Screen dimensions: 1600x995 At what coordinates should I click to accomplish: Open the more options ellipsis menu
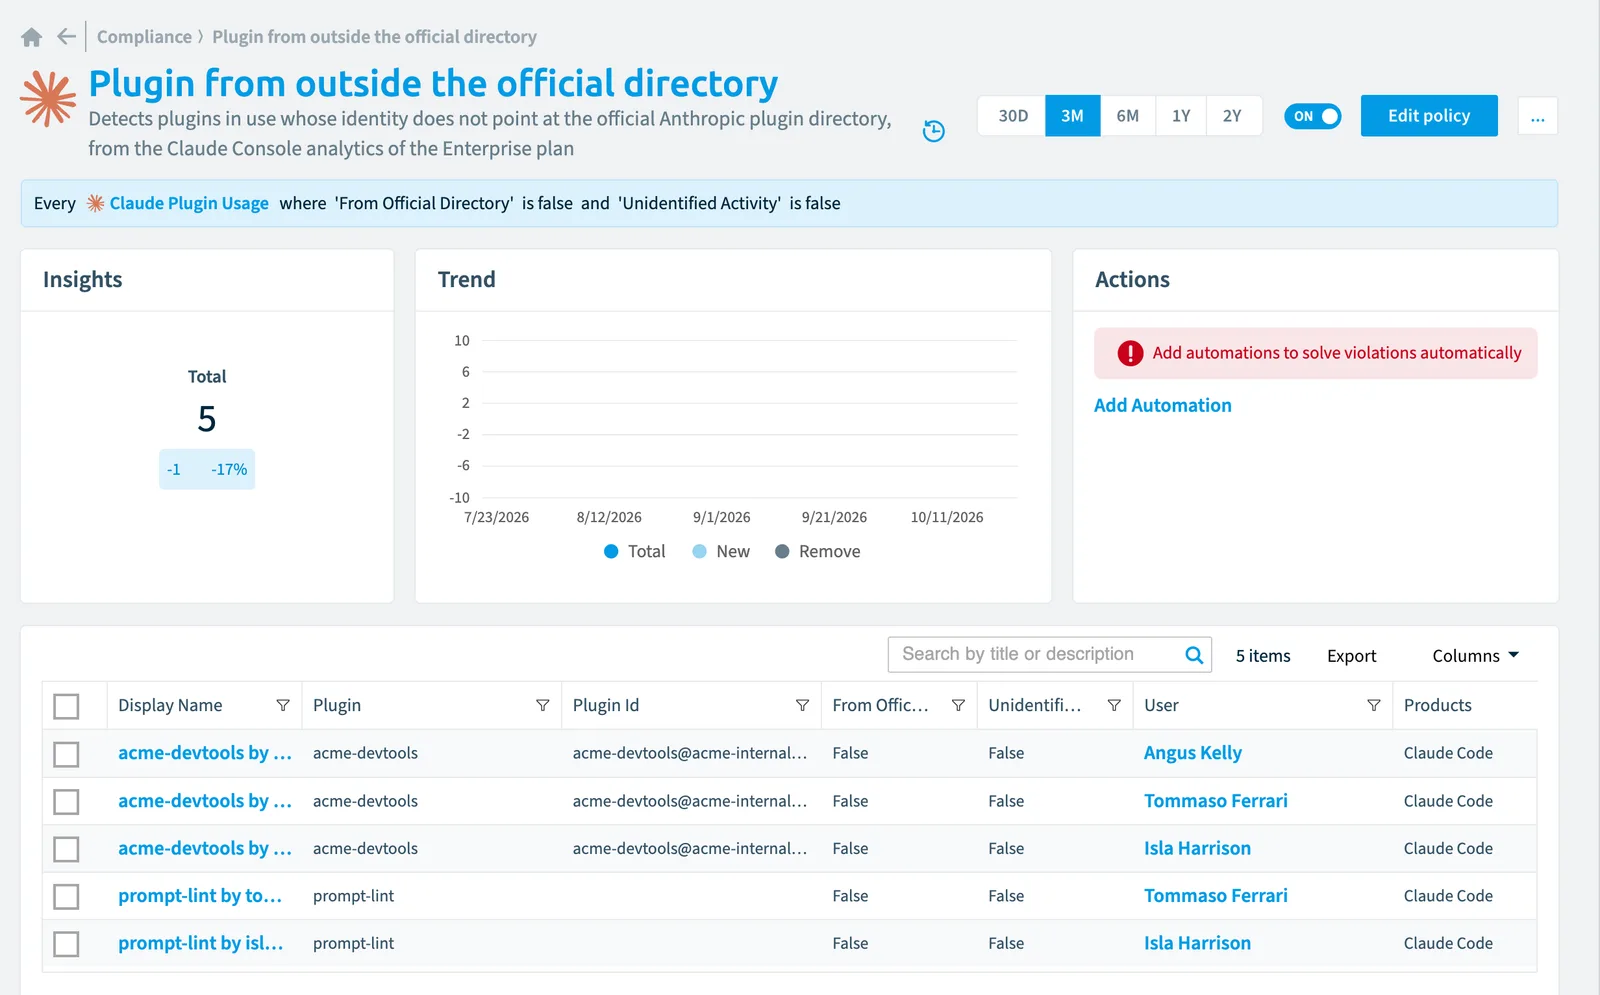tap(1538, 116)
